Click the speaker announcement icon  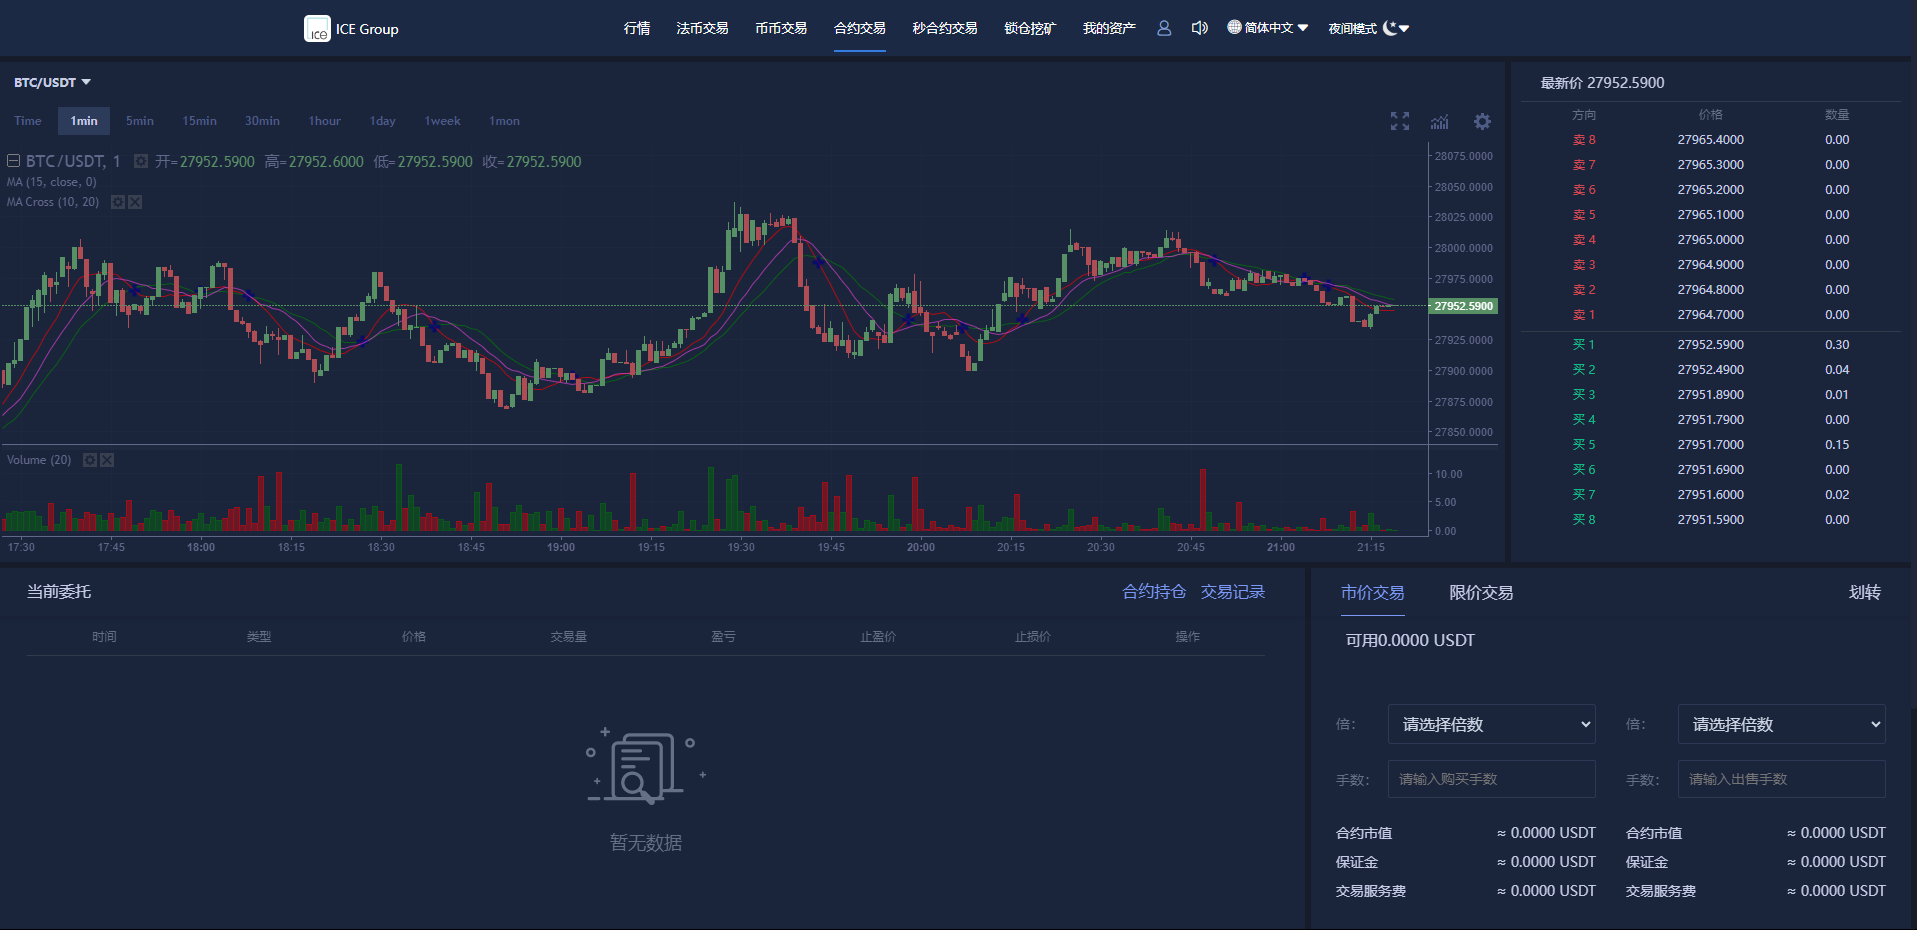pyautogui.click(x=1199, y=28)
